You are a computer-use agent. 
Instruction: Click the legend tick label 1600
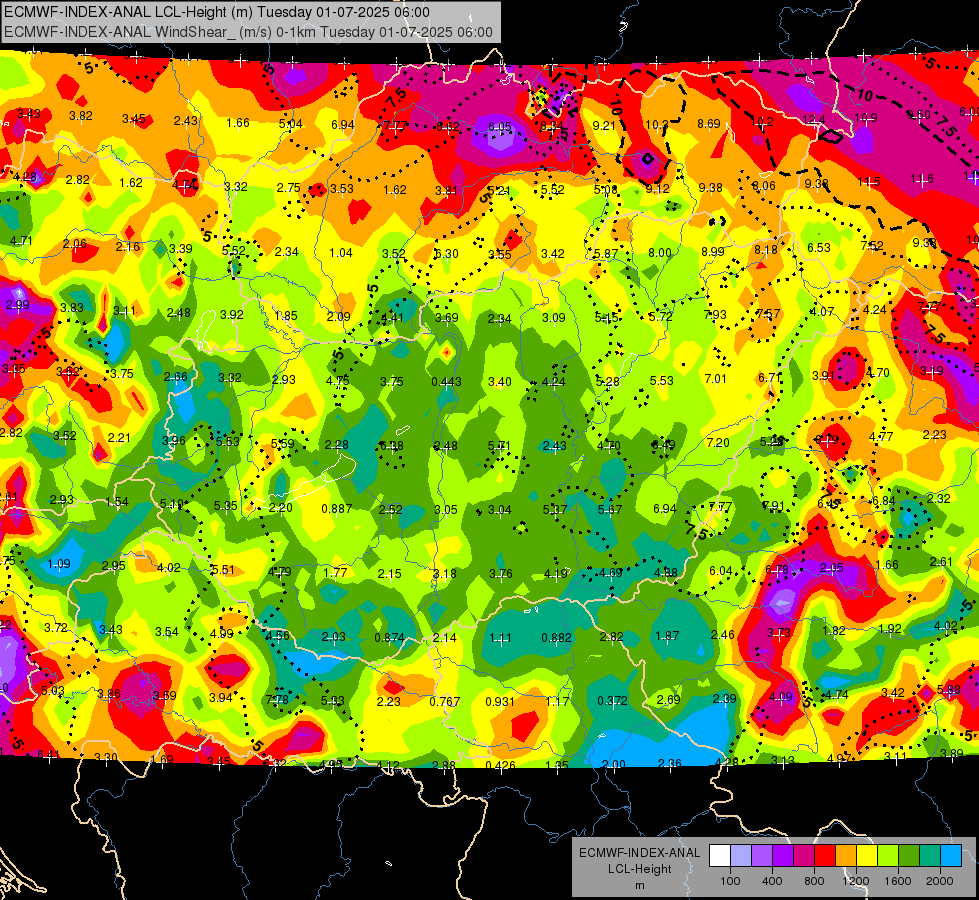(898, 881)
